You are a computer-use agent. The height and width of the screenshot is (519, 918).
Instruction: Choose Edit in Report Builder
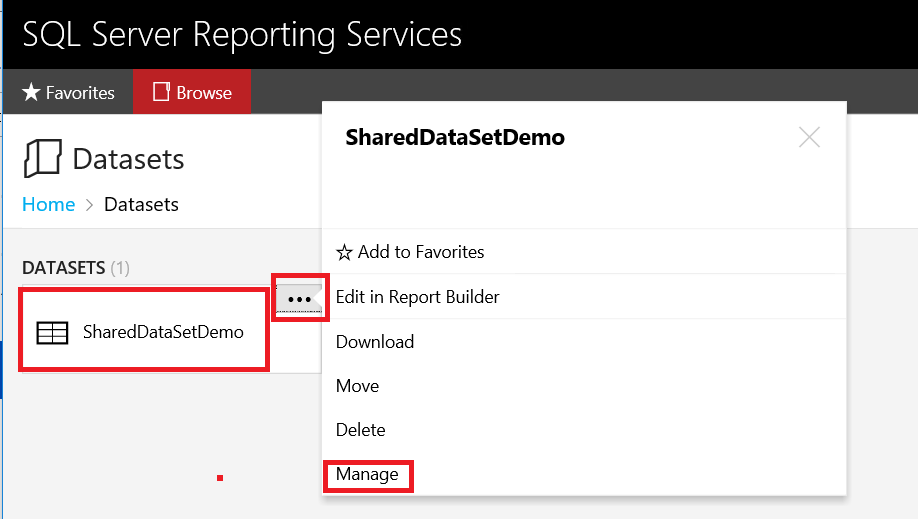pyautogui.click(x=417, y=297)
